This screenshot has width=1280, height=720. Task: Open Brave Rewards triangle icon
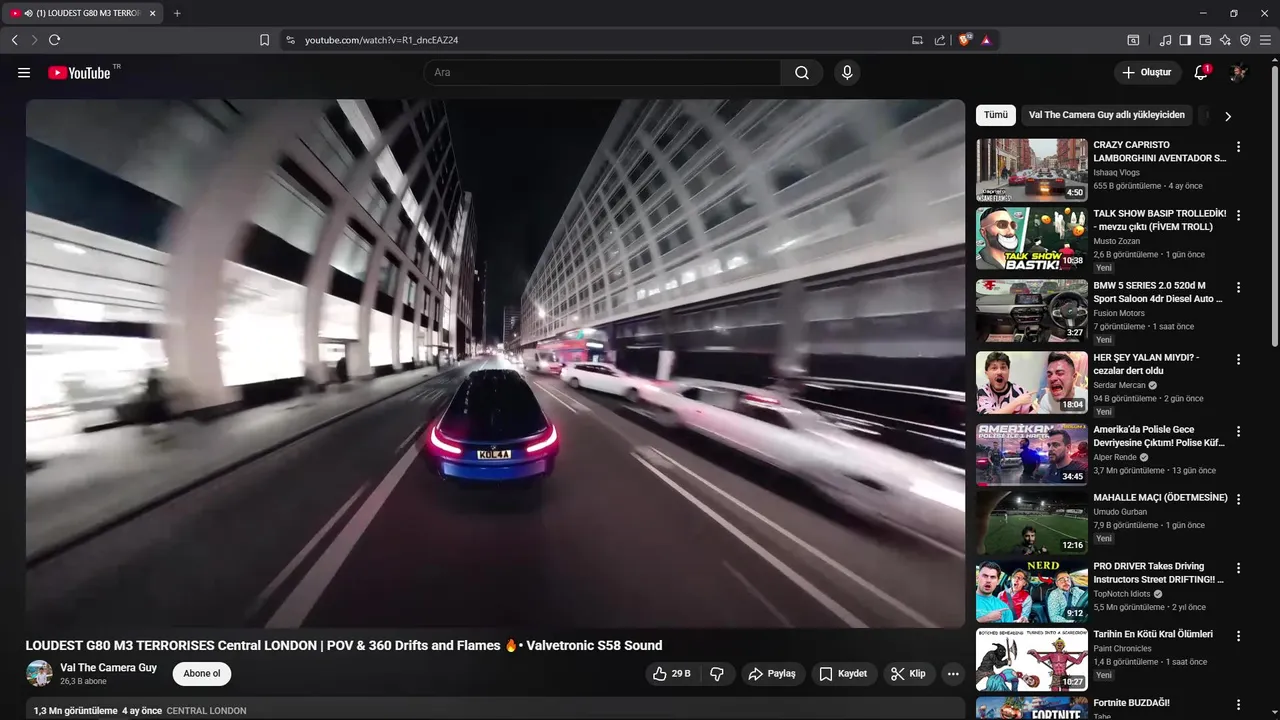click(986, 40)
